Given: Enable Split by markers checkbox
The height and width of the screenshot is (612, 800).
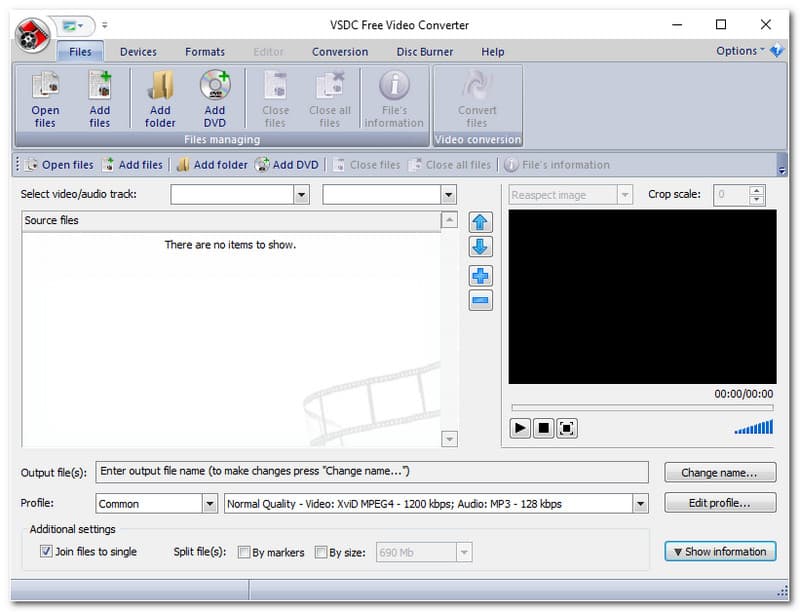Looking at the screenshot, I should [x=244, y=552].
